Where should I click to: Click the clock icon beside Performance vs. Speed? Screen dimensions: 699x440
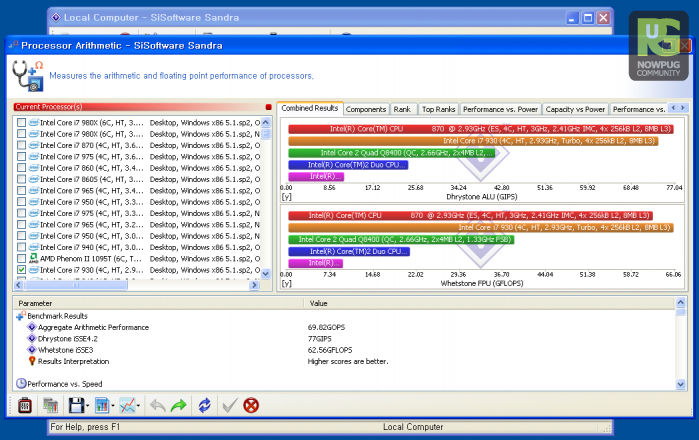(21, 383)
